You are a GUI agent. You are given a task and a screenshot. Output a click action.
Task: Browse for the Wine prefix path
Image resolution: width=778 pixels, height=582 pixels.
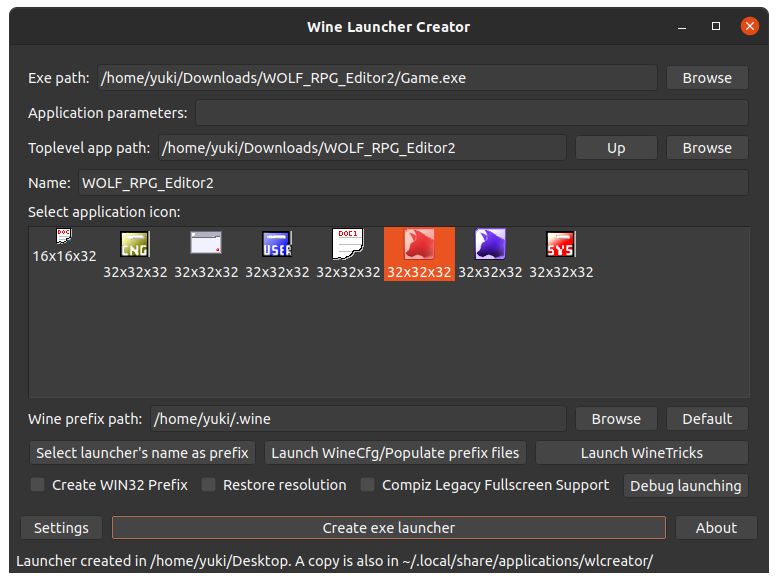616,419
